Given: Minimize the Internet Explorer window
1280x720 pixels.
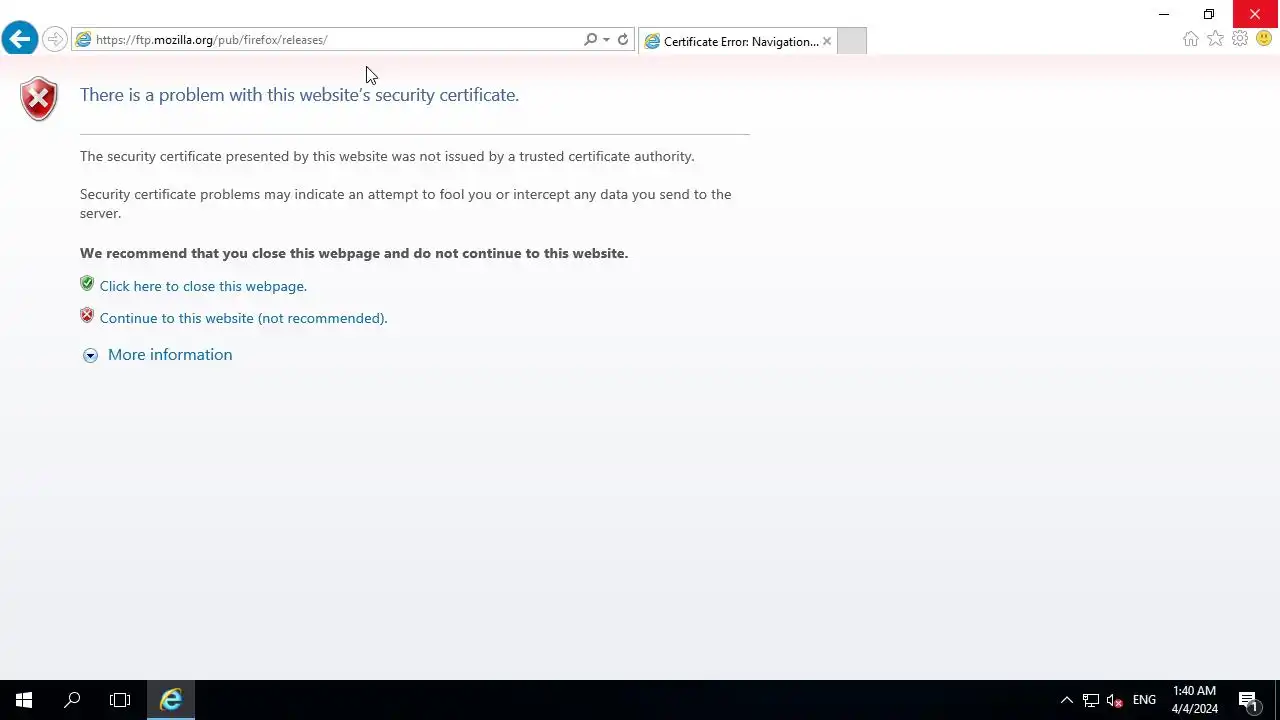Looking at the screenshot, I should coord(1163,14).
